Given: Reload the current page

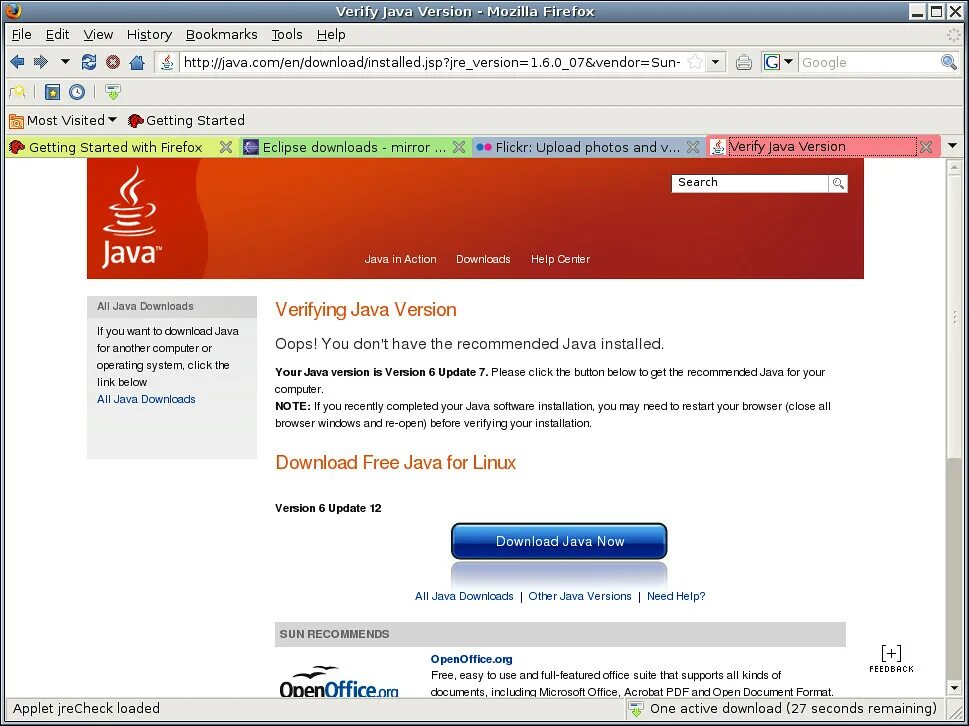Looking at the screenshot, I should click(88, 62).
